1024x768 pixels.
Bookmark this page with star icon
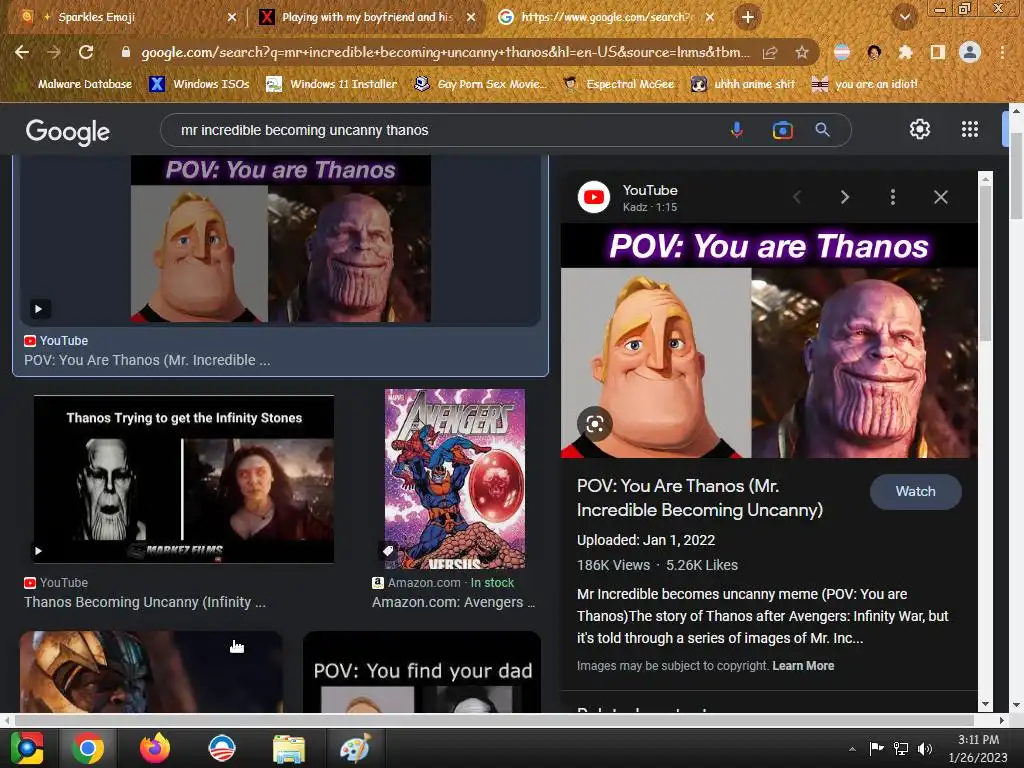click(802, 52)
